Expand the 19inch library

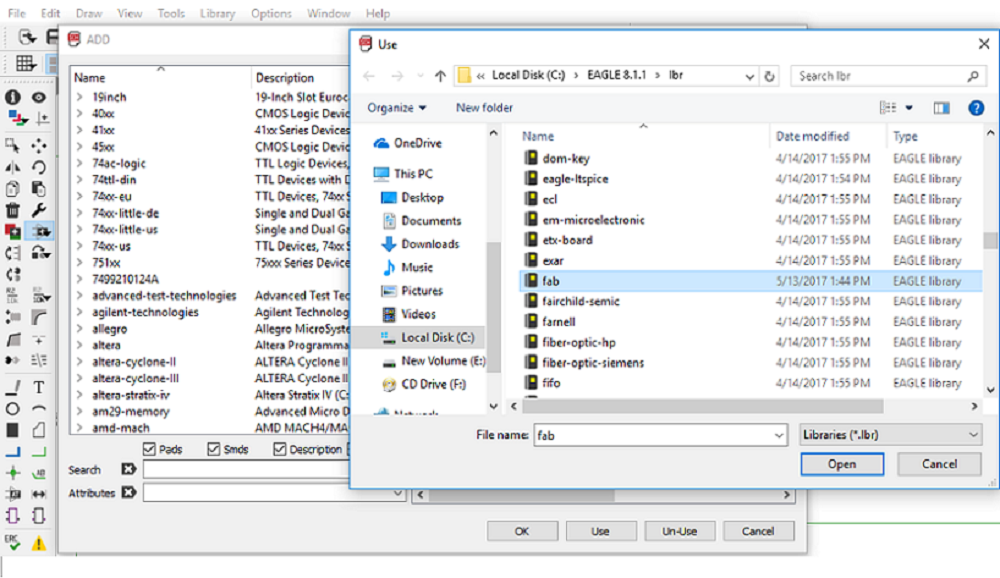coord(80,97)
